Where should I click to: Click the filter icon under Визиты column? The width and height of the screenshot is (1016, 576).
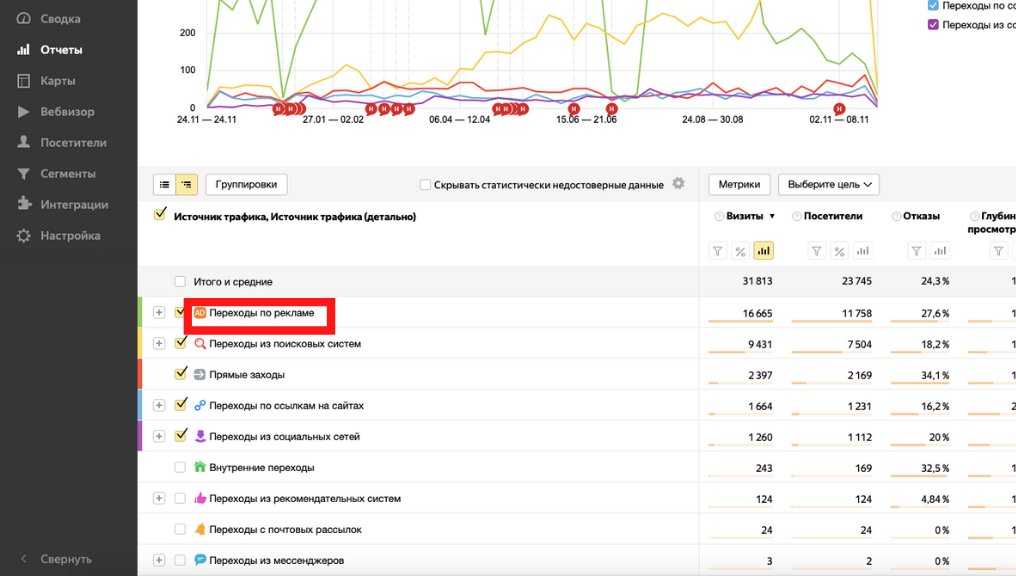[717, 251]
